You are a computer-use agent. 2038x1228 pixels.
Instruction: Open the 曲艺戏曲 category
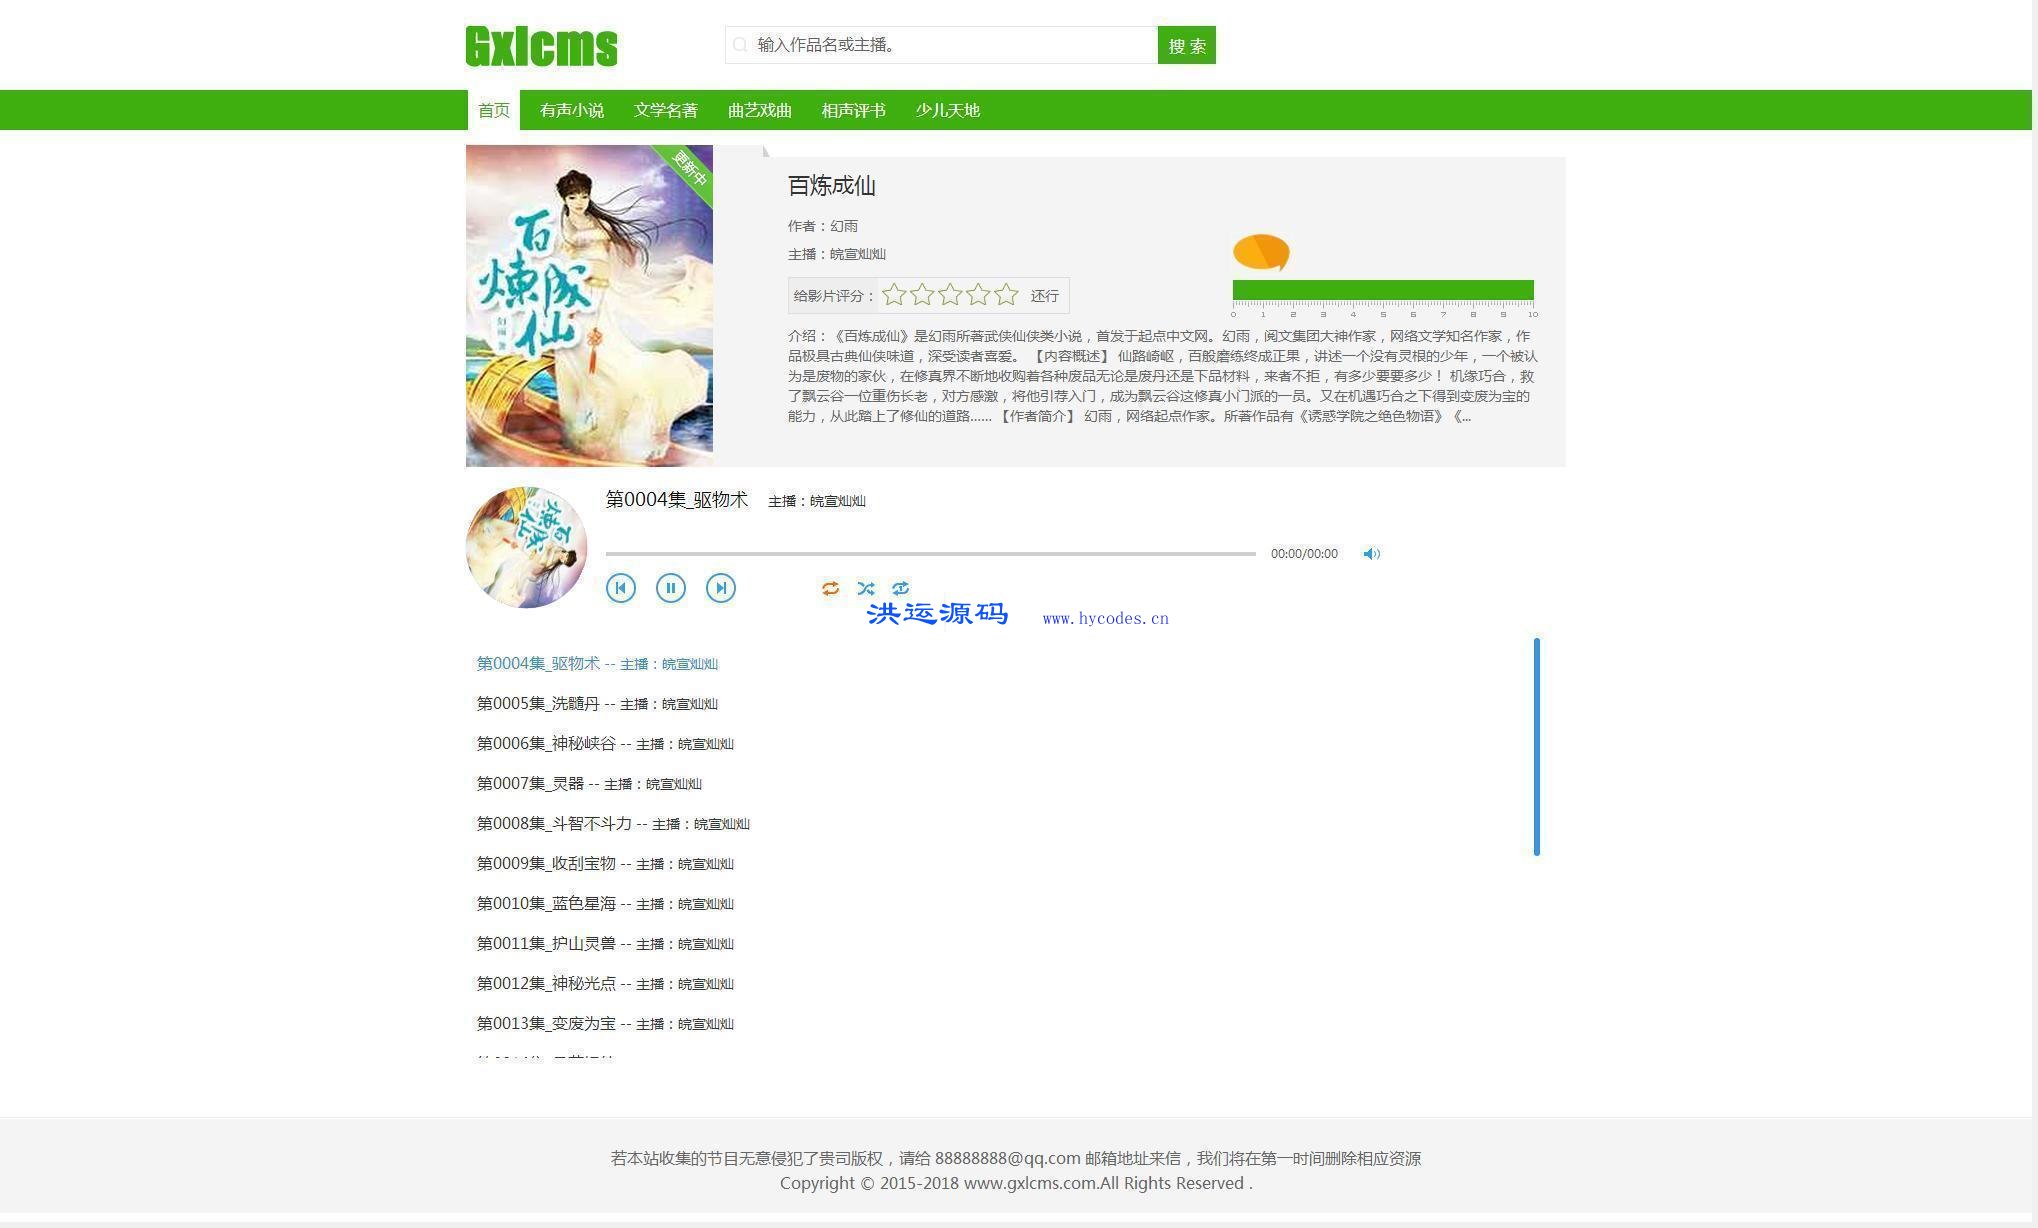point(760,110)
